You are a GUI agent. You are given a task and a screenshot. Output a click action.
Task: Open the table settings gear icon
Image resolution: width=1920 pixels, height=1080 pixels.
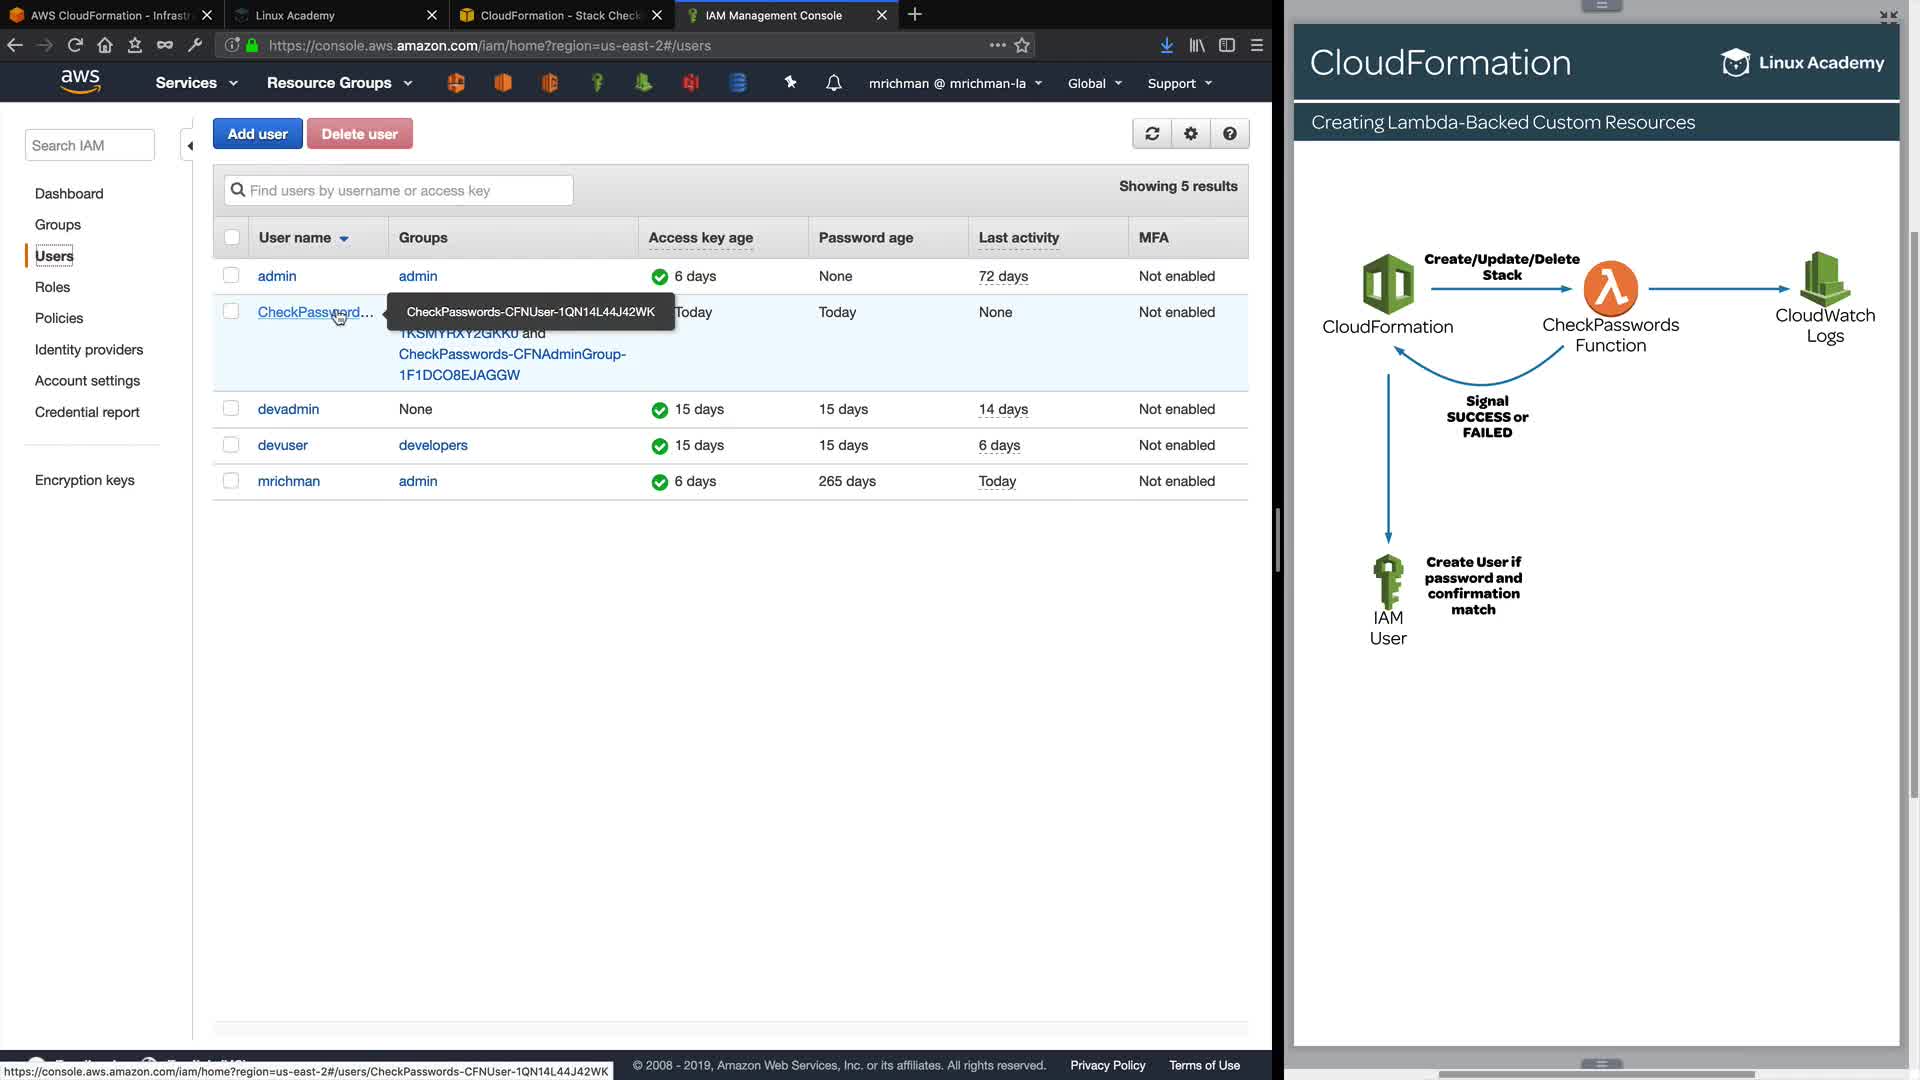(1191, 134)
